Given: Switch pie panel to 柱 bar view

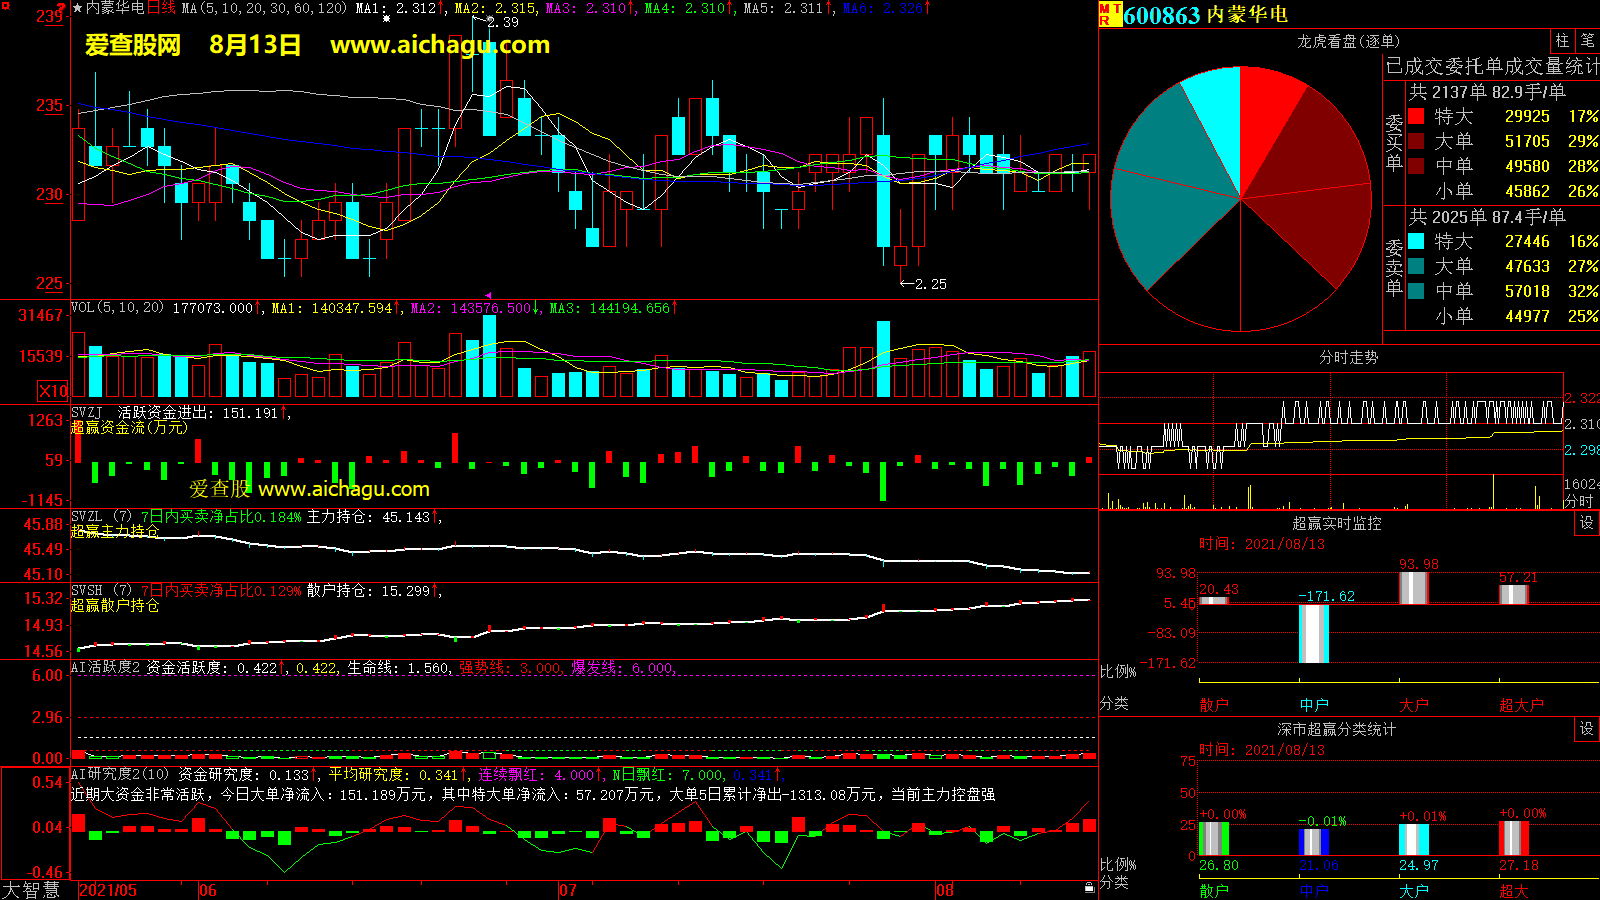Looking at the screenshot, I should coord(1562,41).
